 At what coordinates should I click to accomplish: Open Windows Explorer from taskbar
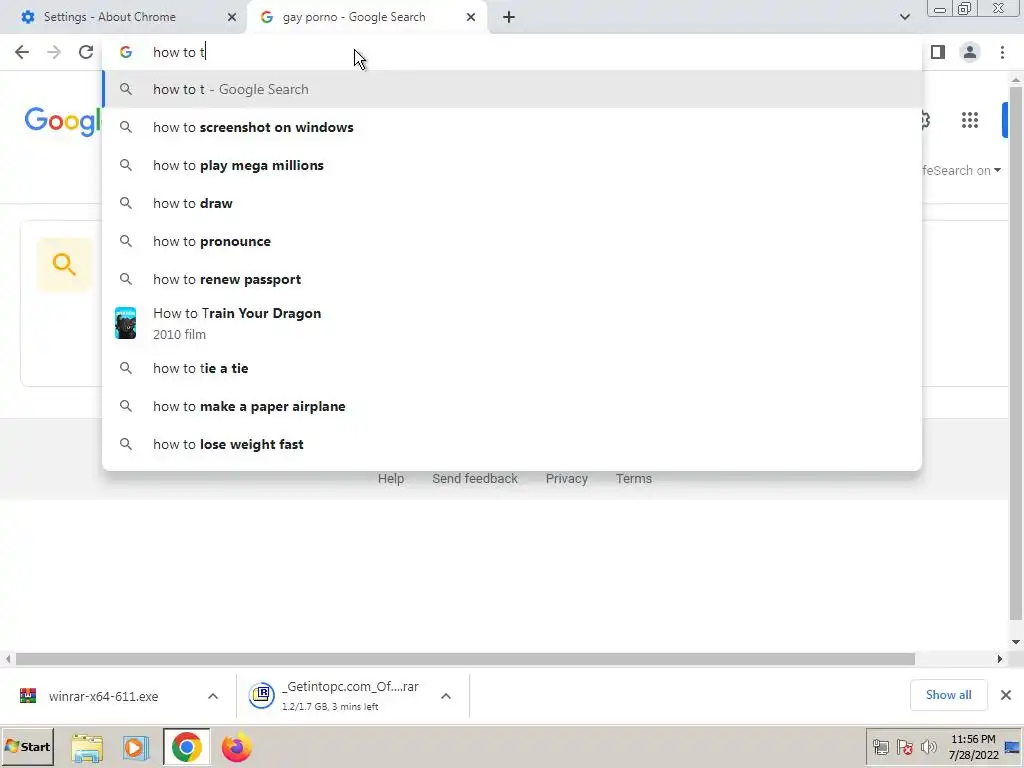click(87, 747)
